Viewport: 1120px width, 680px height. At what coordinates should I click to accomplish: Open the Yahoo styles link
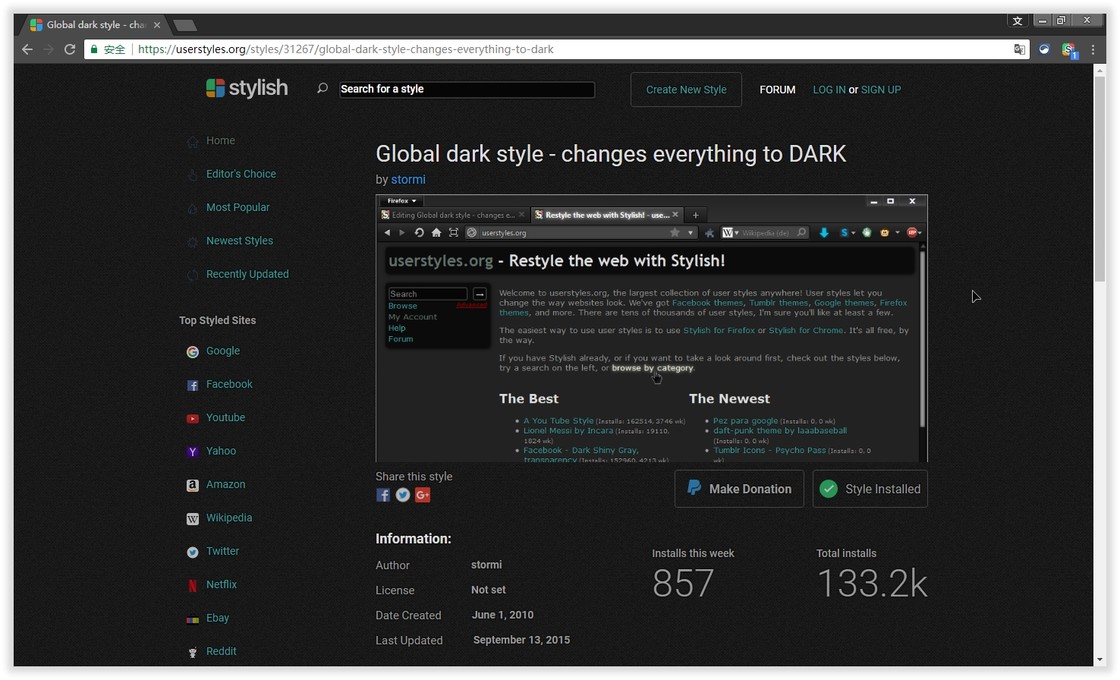[x=221, y=451]
